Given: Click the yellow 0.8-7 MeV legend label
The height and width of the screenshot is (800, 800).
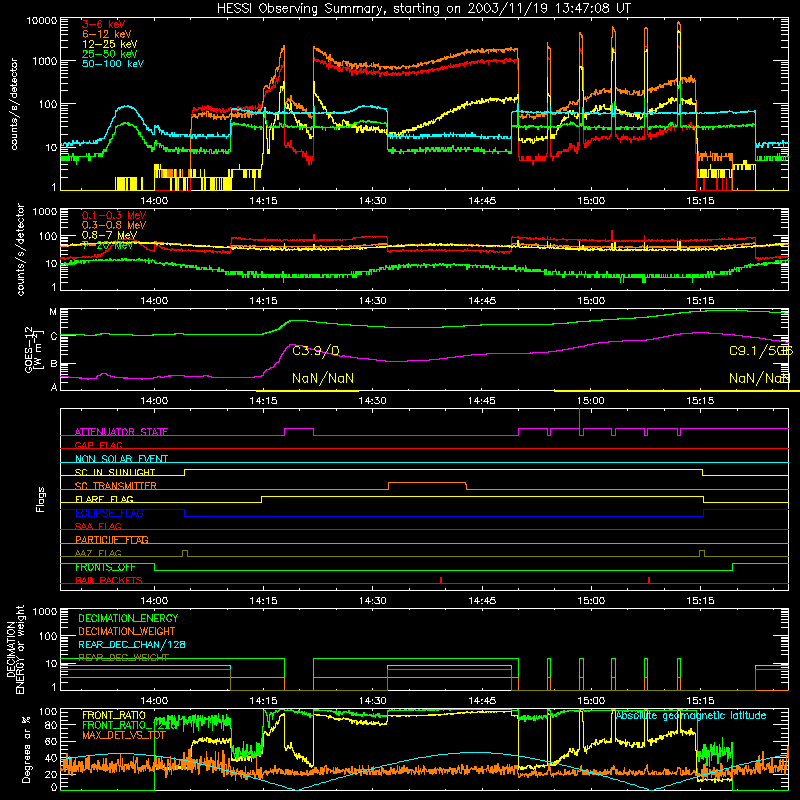Looking at the screenshot, I should click(109, 235).
